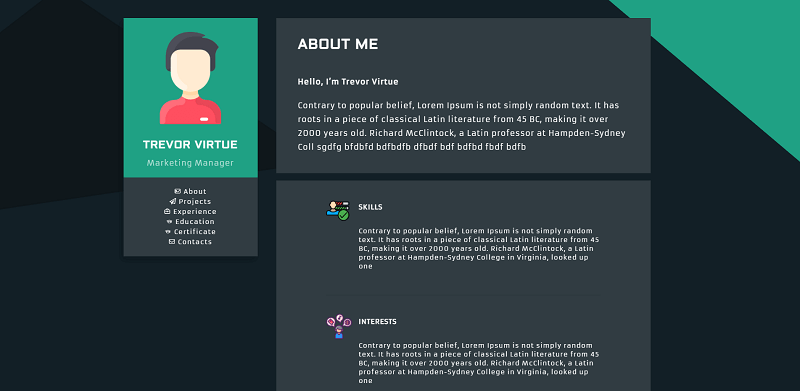800x391 pixels.
Task: Click the profile avatar illustration
Action: coord(190,78)
